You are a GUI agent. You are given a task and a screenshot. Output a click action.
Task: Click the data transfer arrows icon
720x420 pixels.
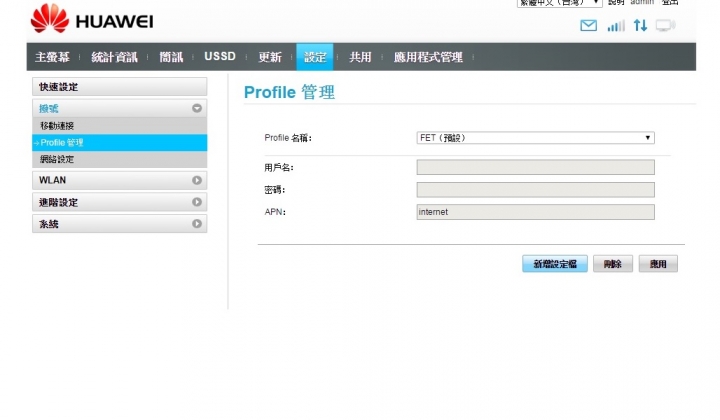pyautogui.click(x=641, y=25)
